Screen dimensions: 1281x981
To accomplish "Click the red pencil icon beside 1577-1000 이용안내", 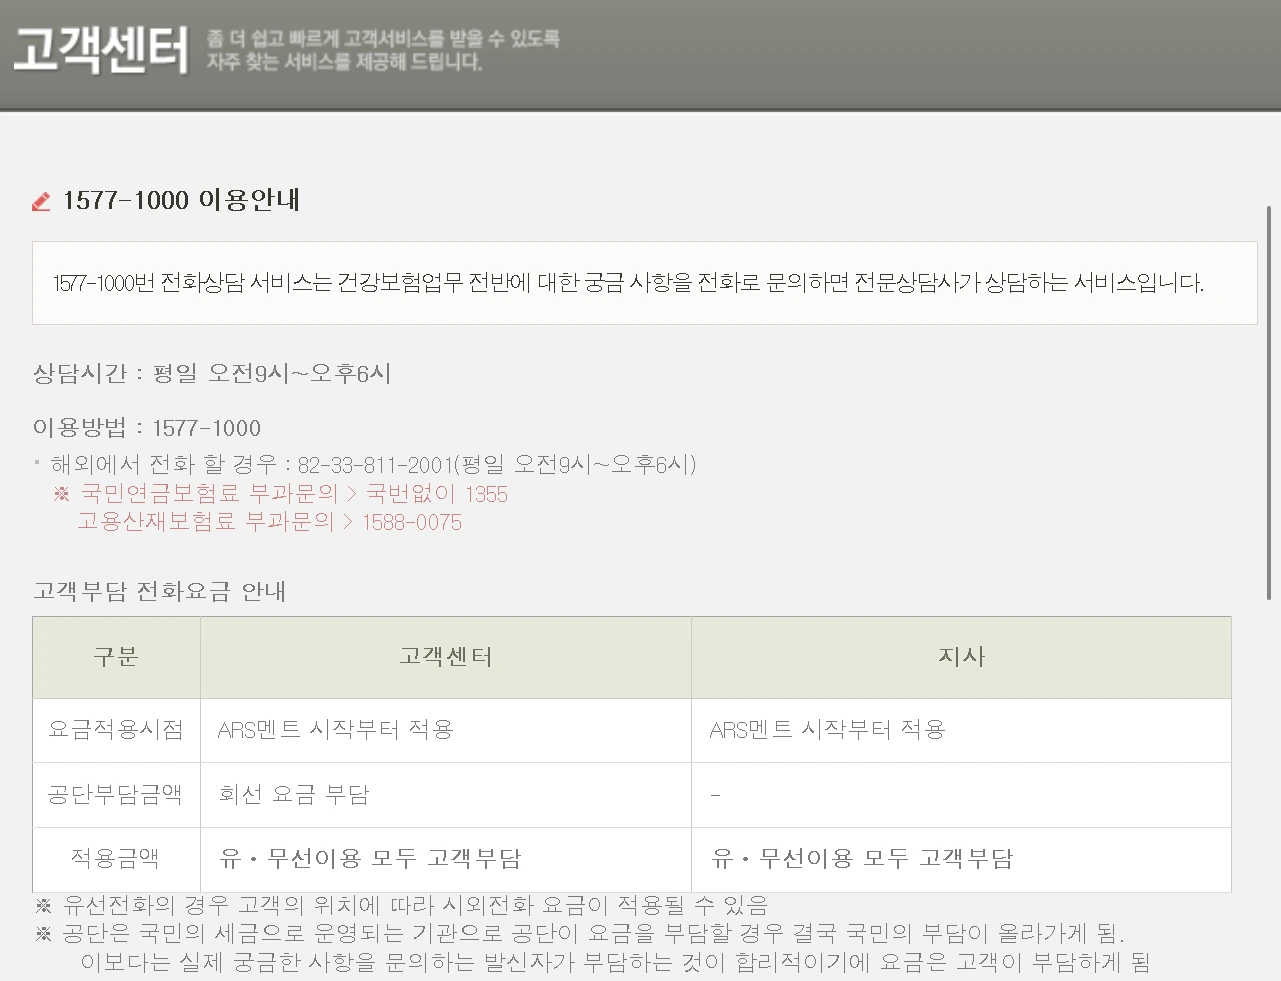I will (x=41, y=202).
